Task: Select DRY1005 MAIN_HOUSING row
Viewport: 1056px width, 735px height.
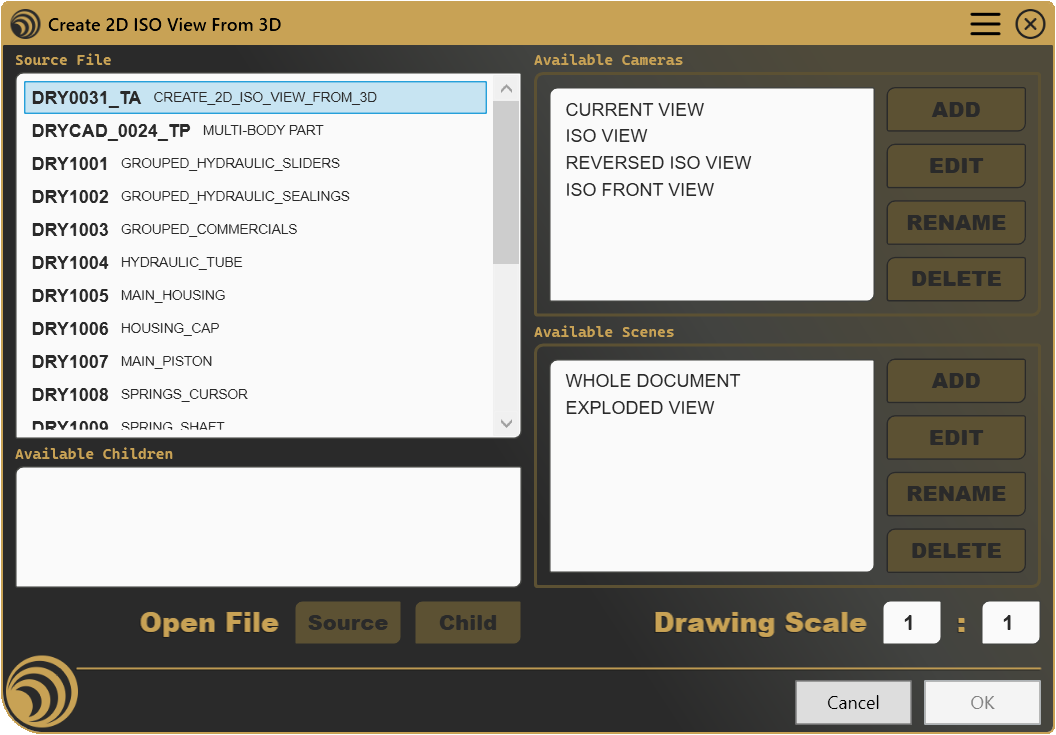Action: [255, 296]
